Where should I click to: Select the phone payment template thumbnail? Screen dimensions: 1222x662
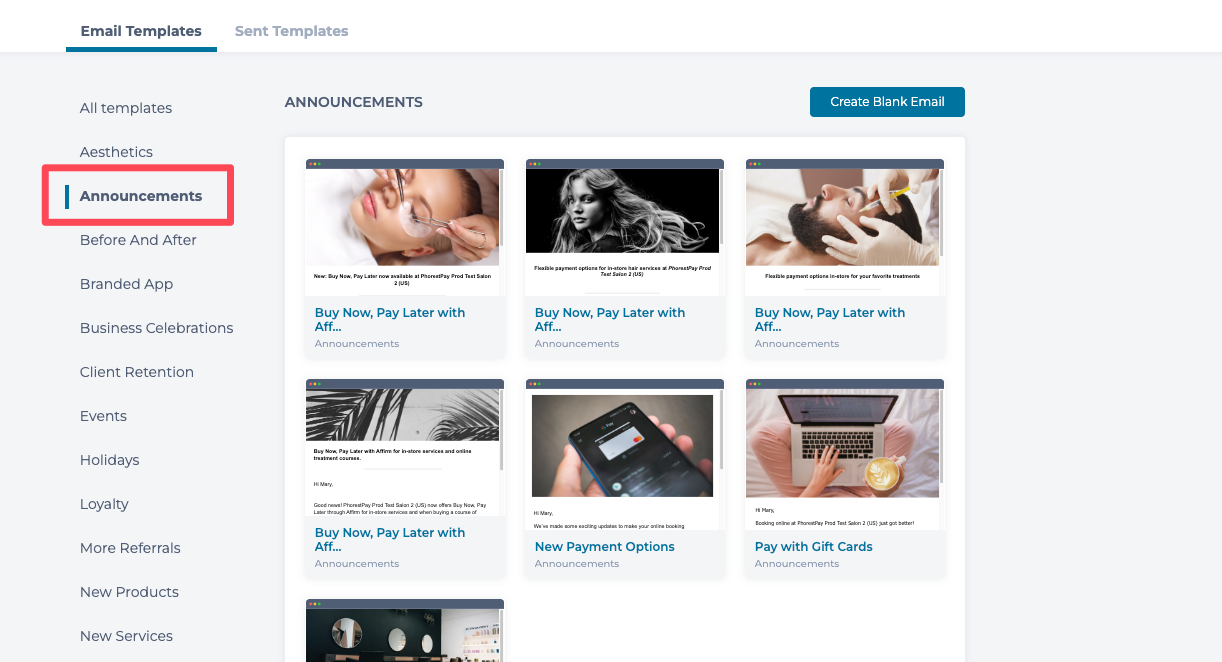(x=623, y=447)
